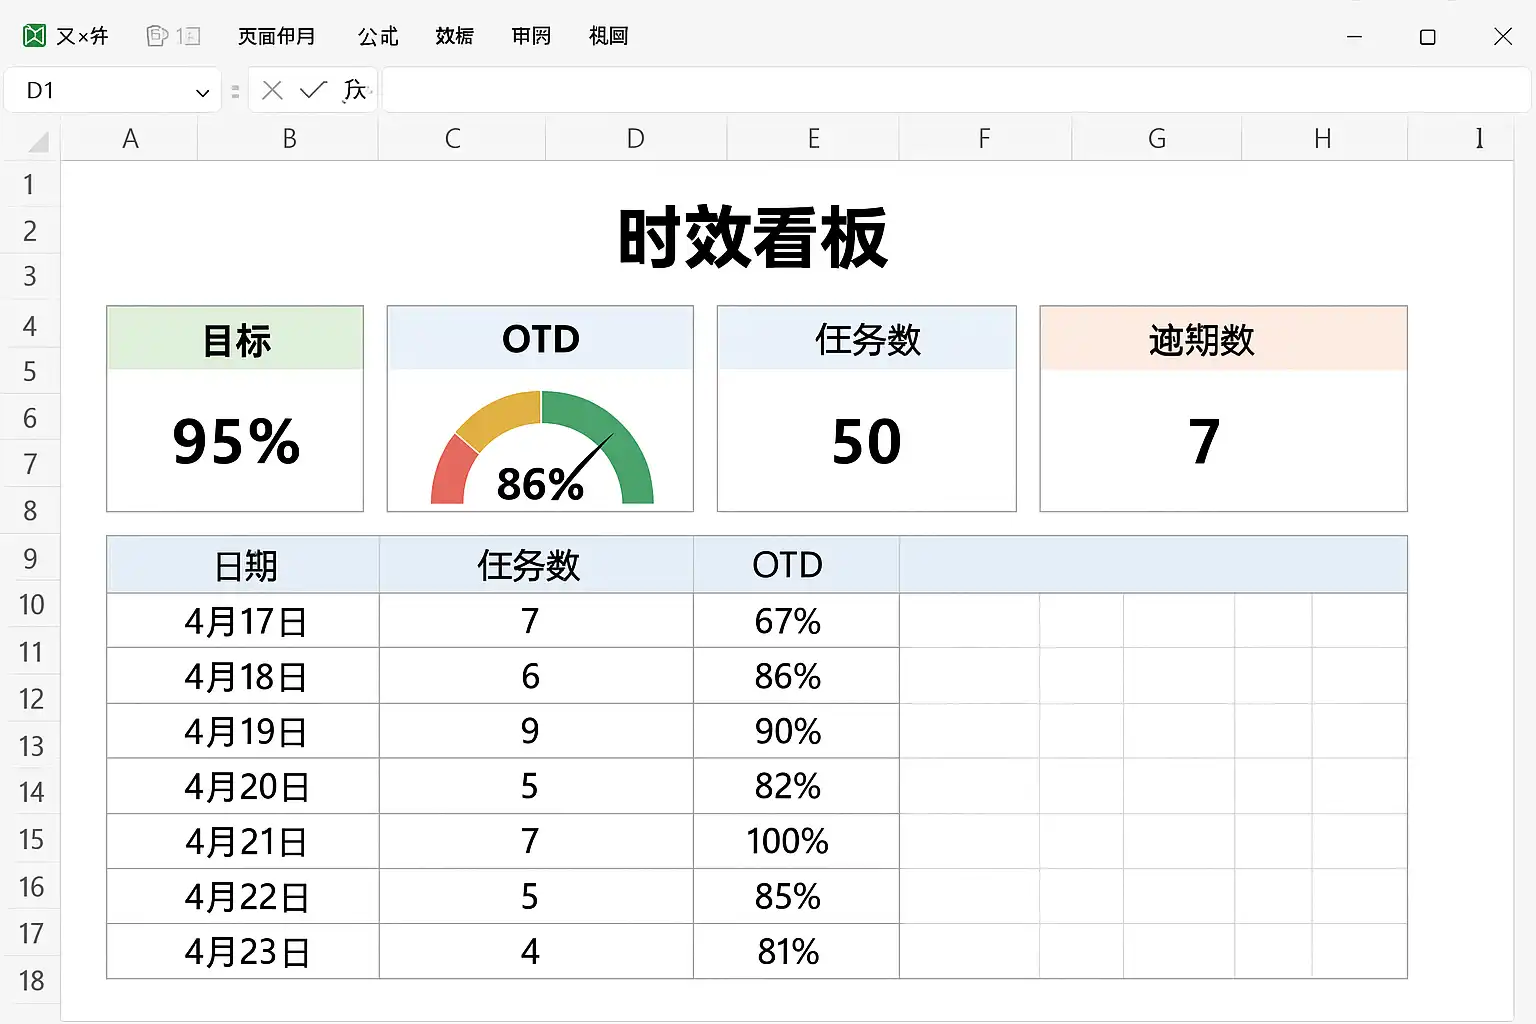The width and height of the screenshot is (1536, 1024).
Task: Click the OTD gauge chart showing 86%
Action: (x=541, y=446)
